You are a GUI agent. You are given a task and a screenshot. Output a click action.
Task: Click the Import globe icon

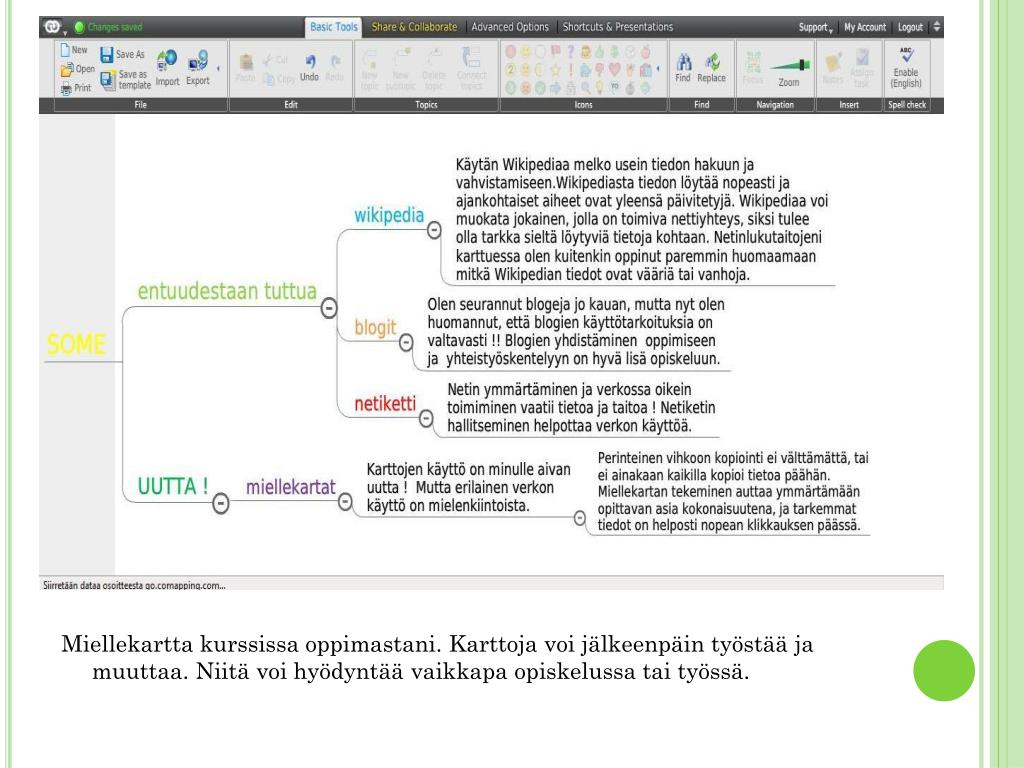167,60
